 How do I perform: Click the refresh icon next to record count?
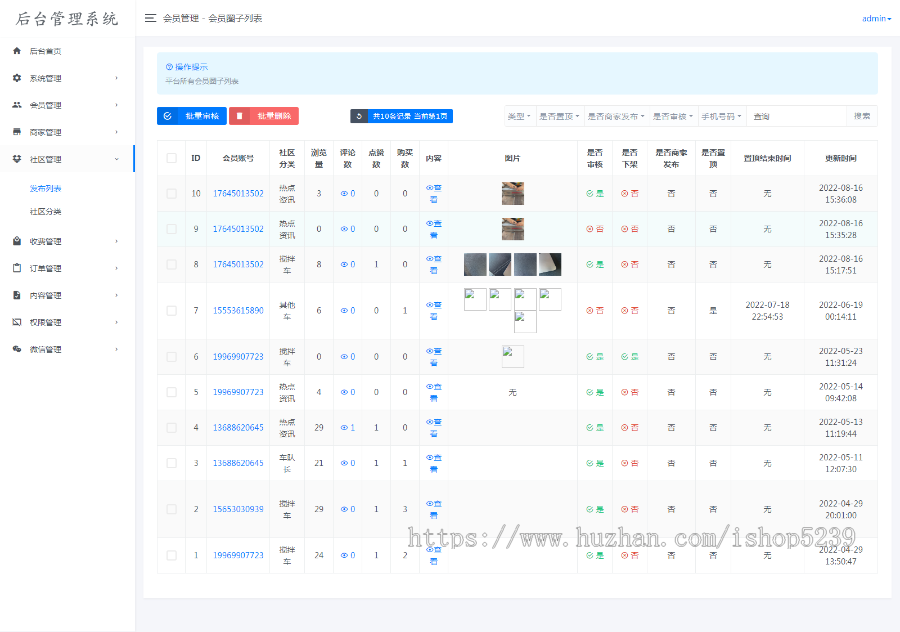click(359, 116)
